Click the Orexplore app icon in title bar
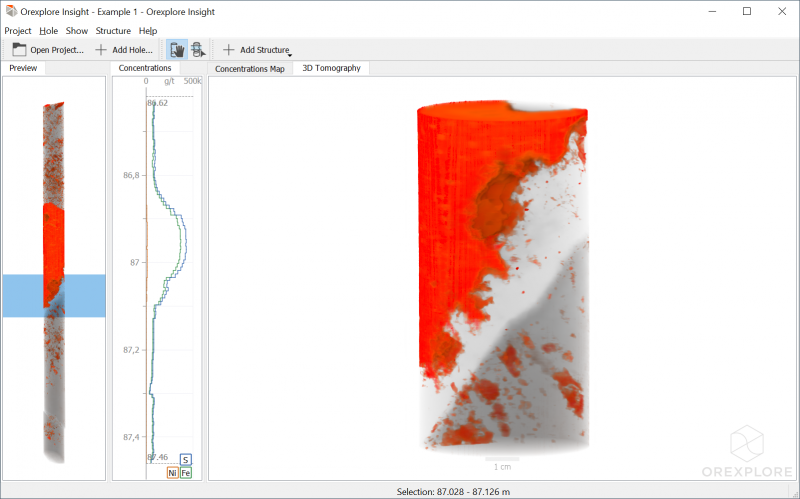This screenshot has width=800, height=499. coord(11,11)
